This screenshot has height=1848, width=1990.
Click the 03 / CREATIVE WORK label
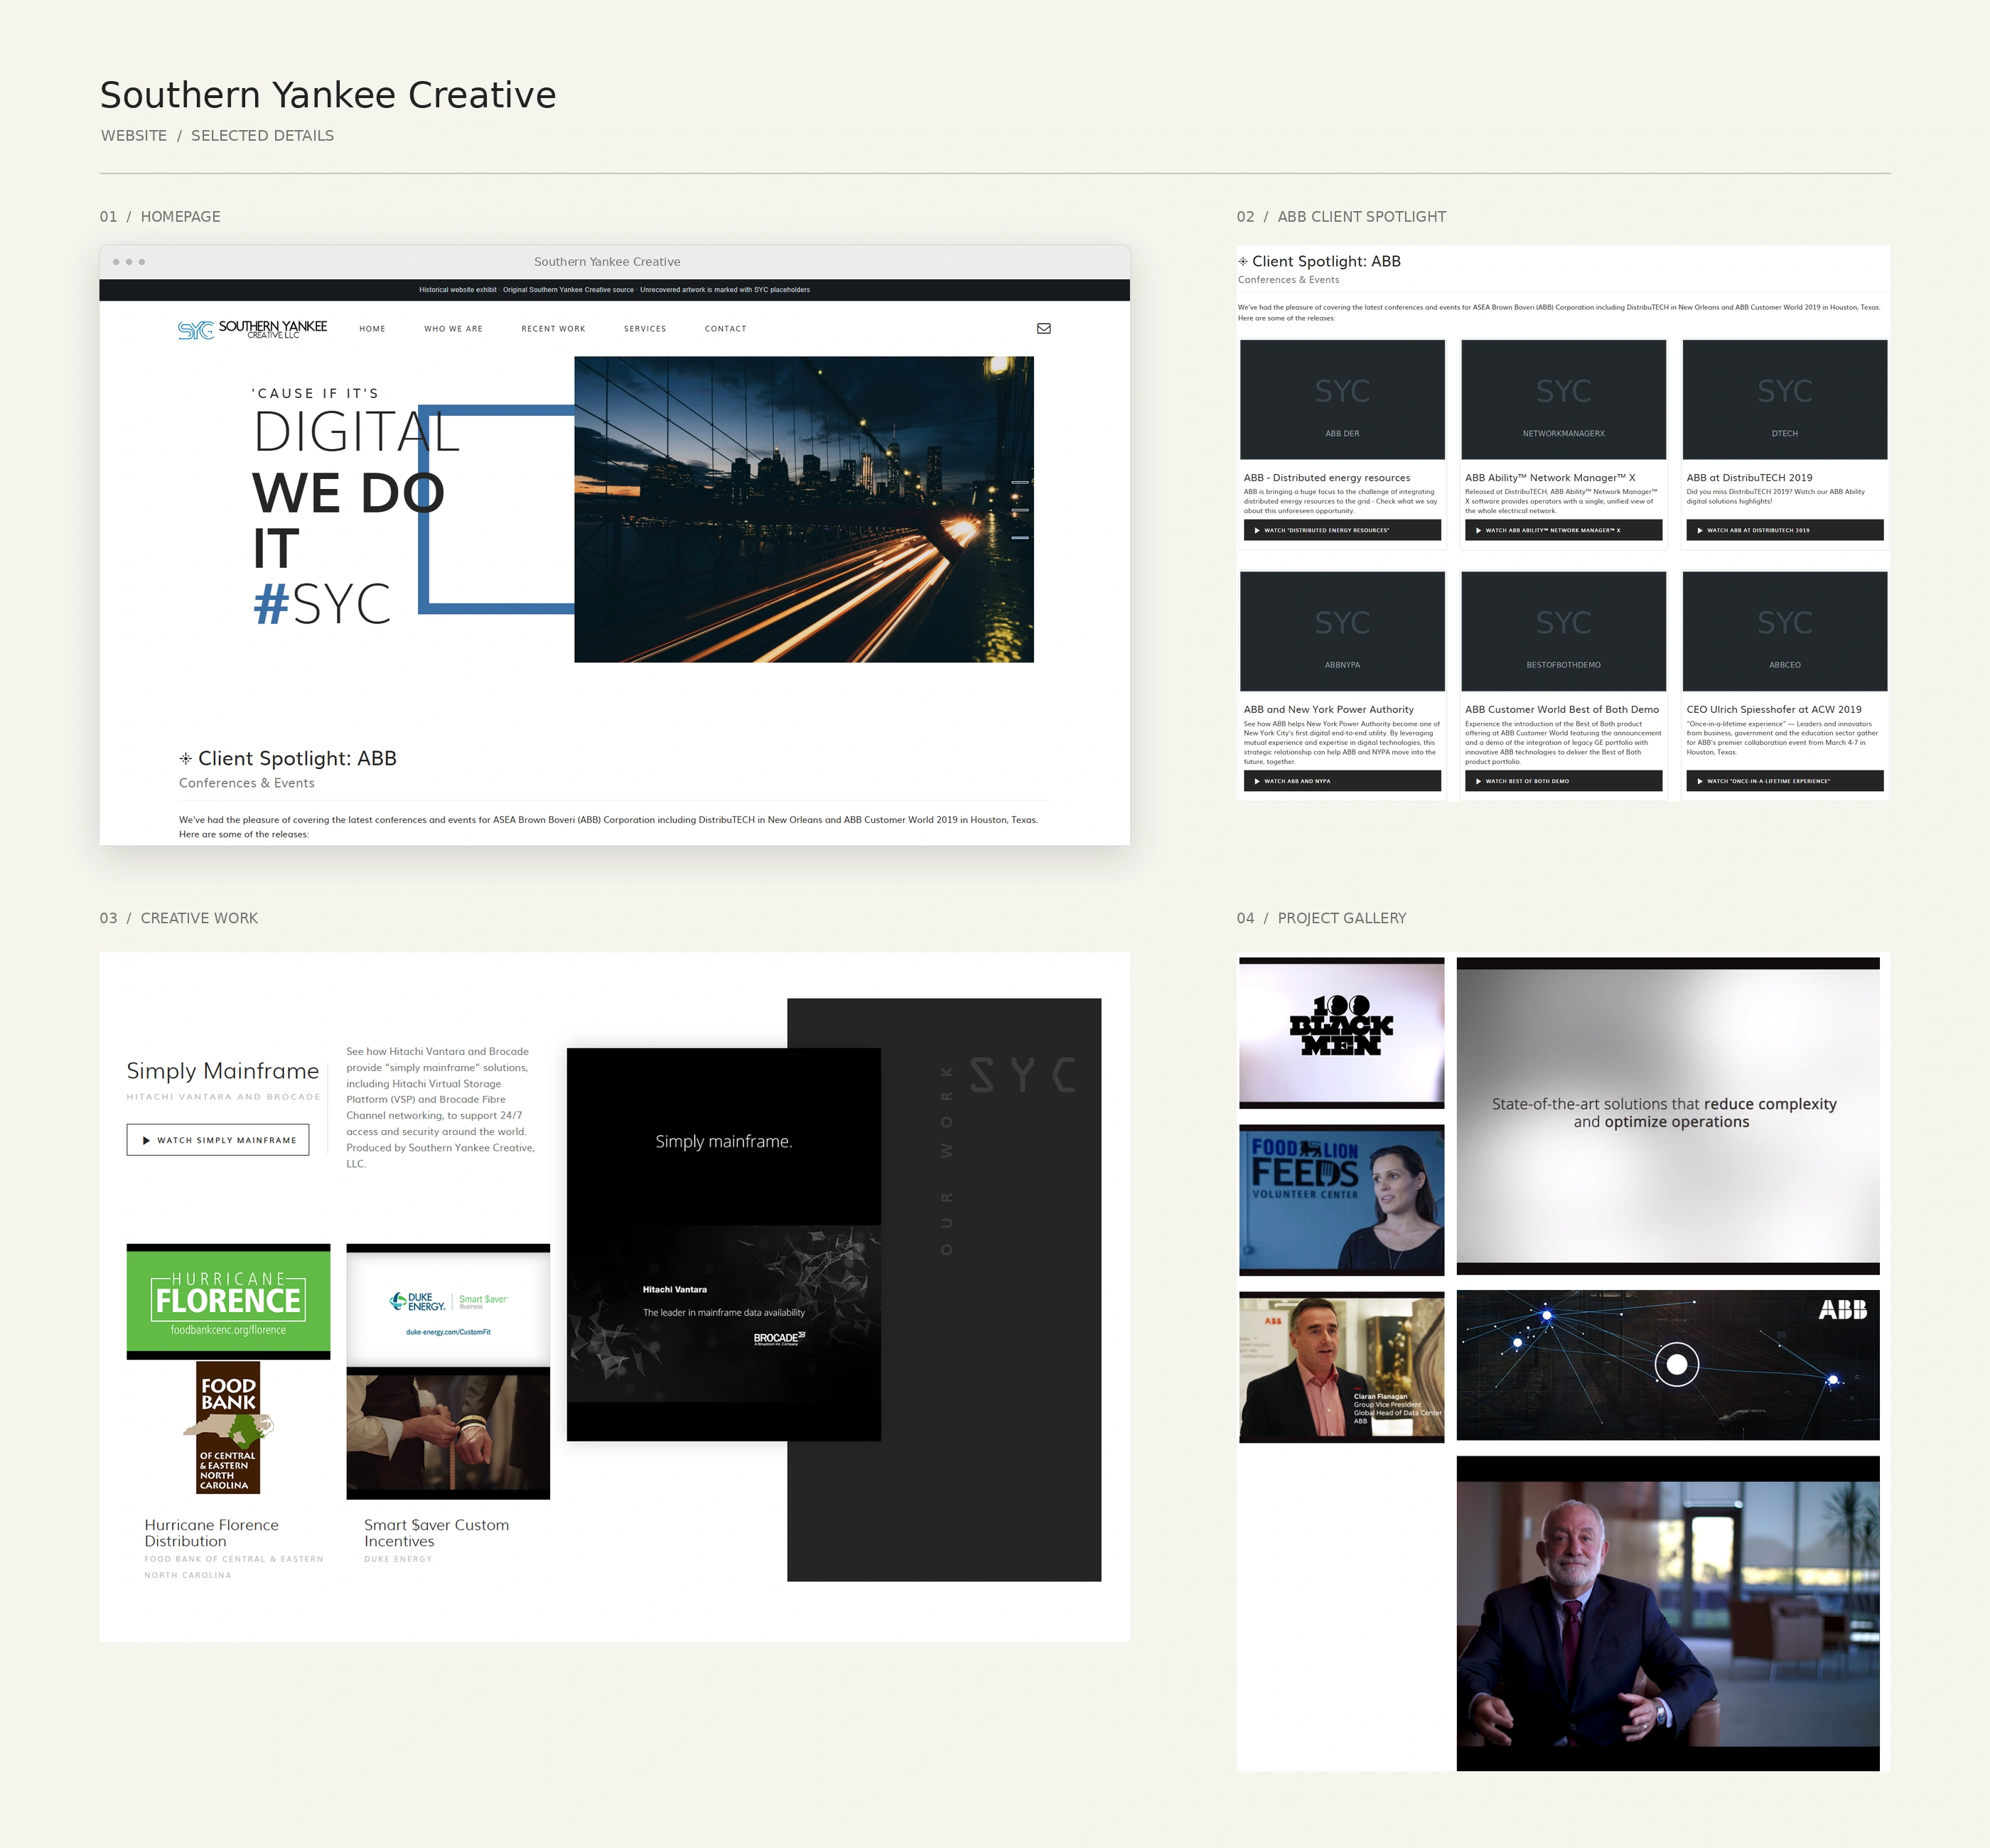(x=179, y=918)
